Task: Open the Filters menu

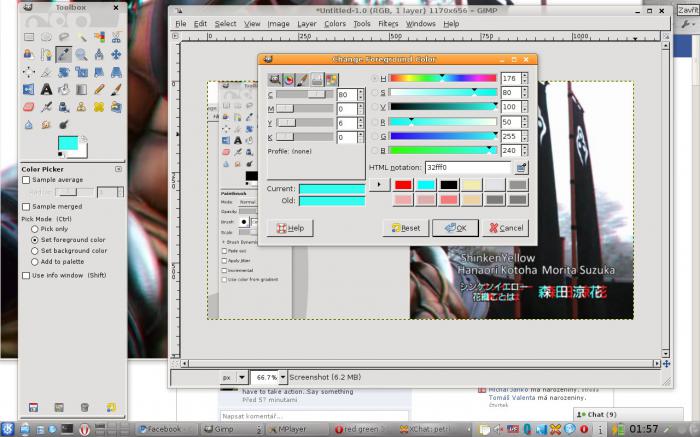Action: point(388,24)
